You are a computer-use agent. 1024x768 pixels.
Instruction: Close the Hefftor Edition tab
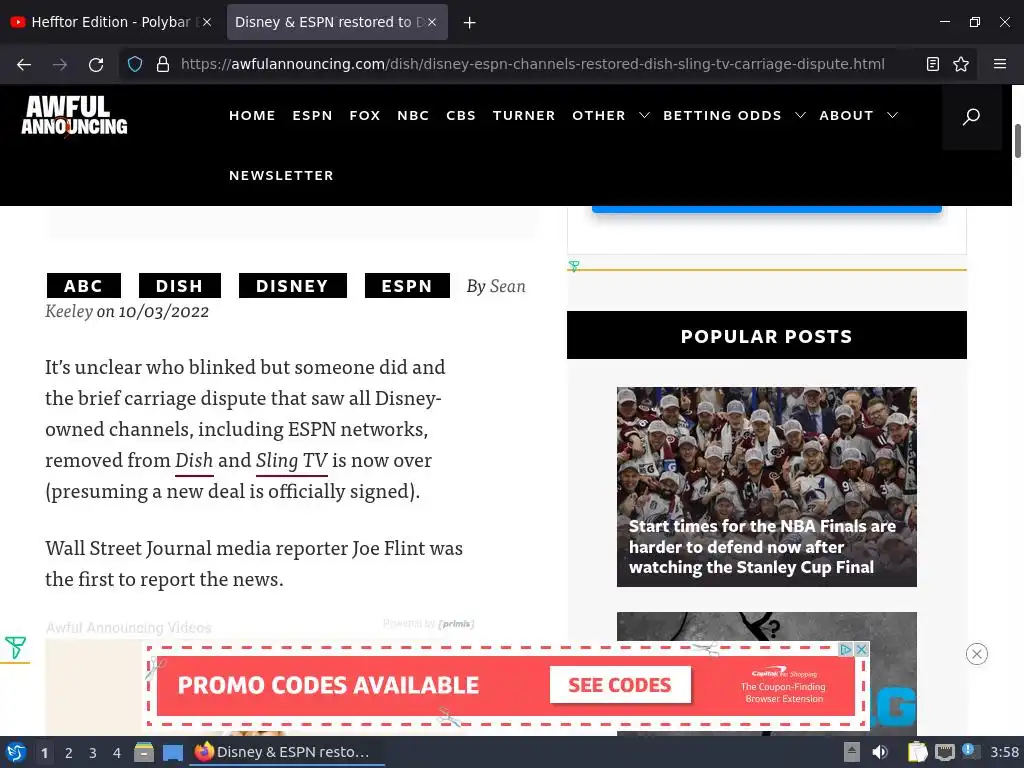207,22
